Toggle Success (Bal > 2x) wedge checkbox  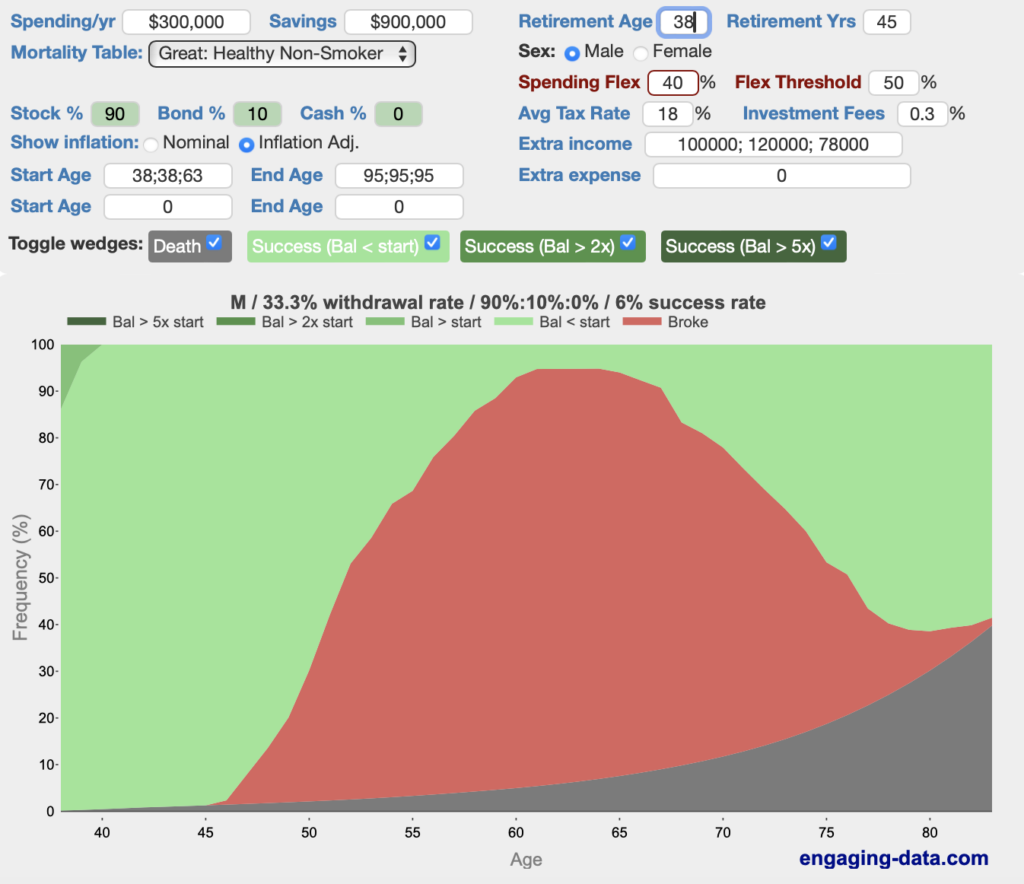(x=628, y=243)
